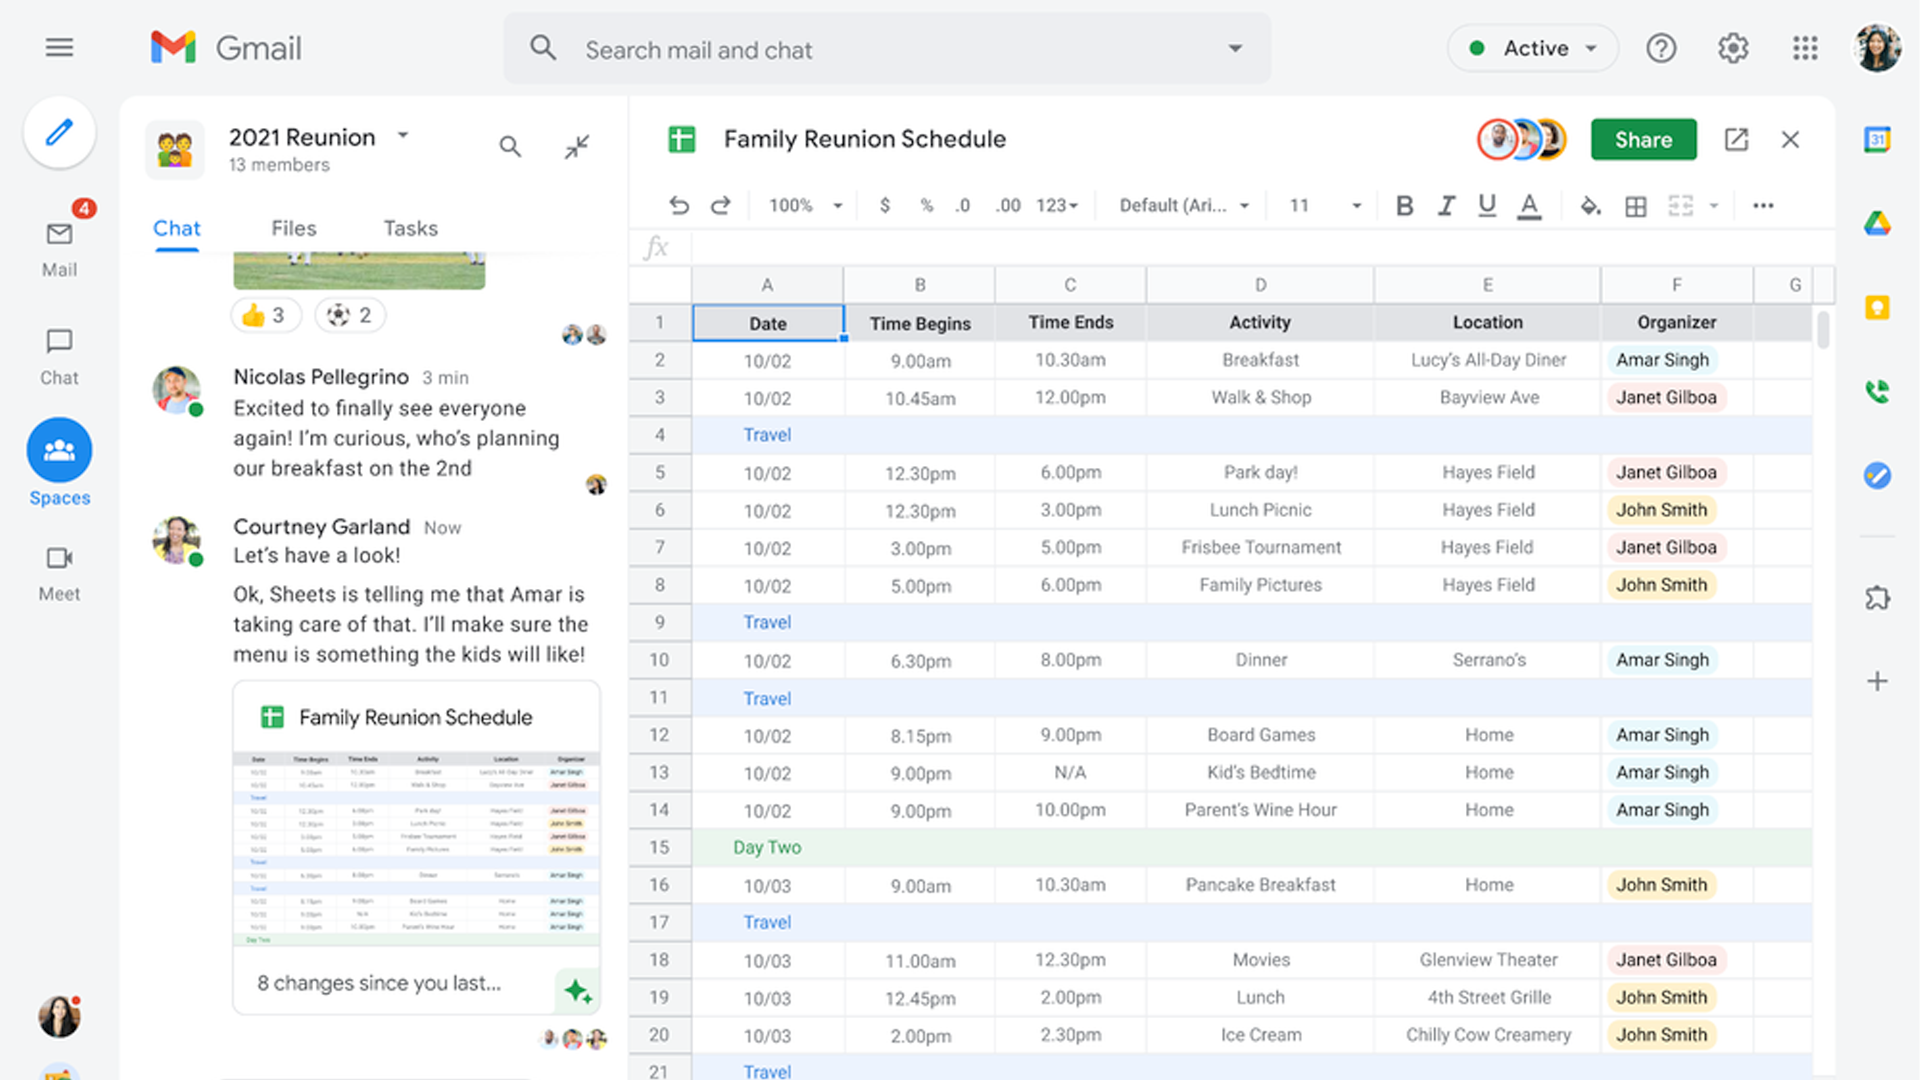Screen dimensions: 1920x1080
Task: Toggle italic formatting
Action: pos(1446,206)
